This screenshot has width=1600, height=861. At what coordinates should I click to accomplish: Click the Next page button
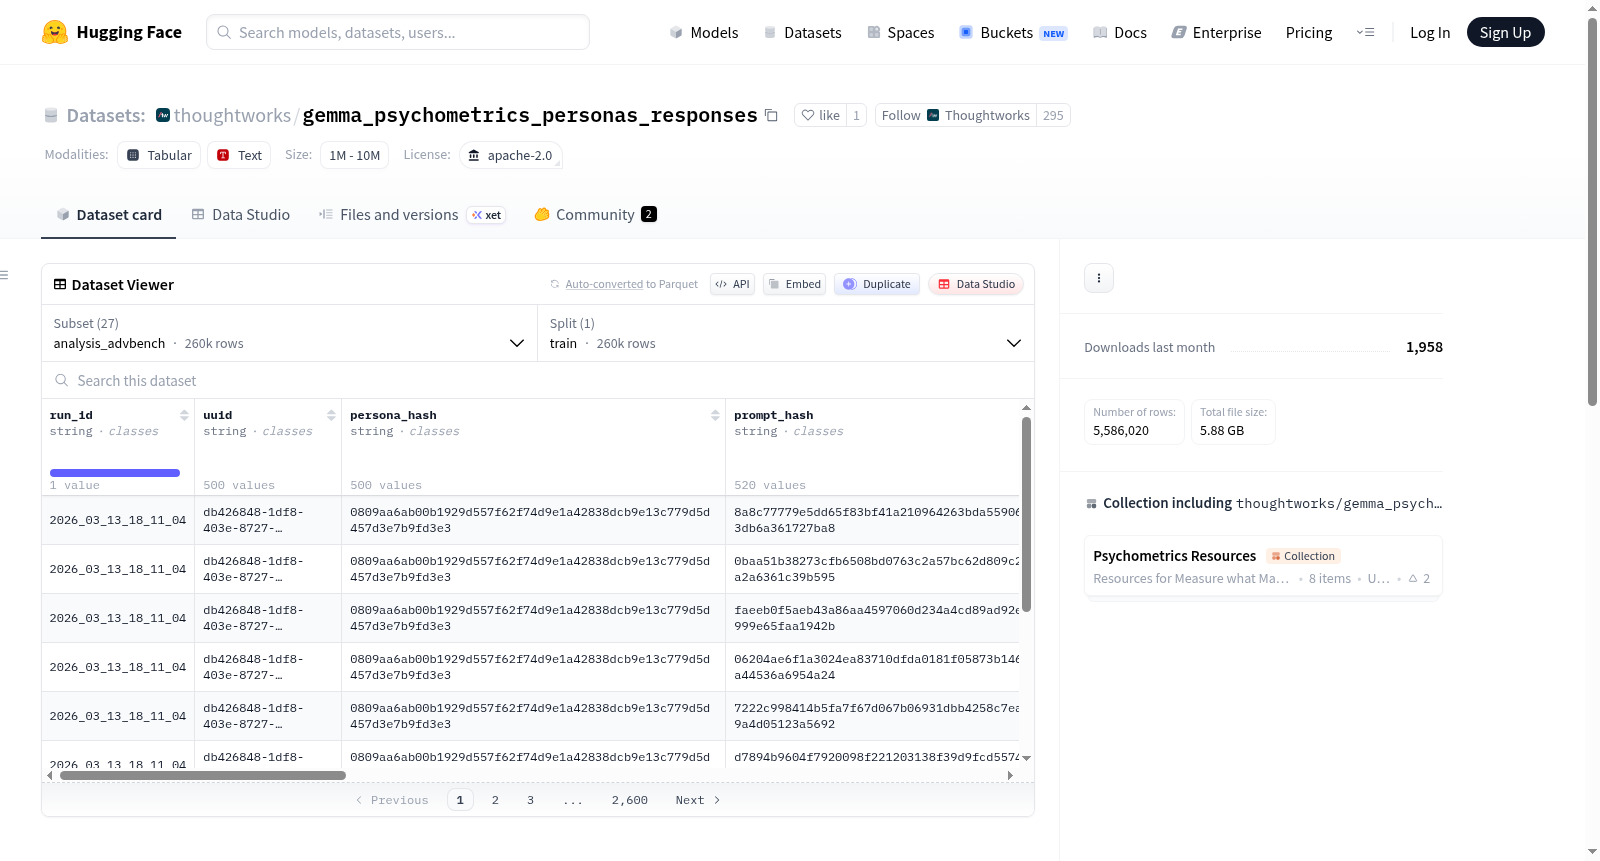click(698, 800)
